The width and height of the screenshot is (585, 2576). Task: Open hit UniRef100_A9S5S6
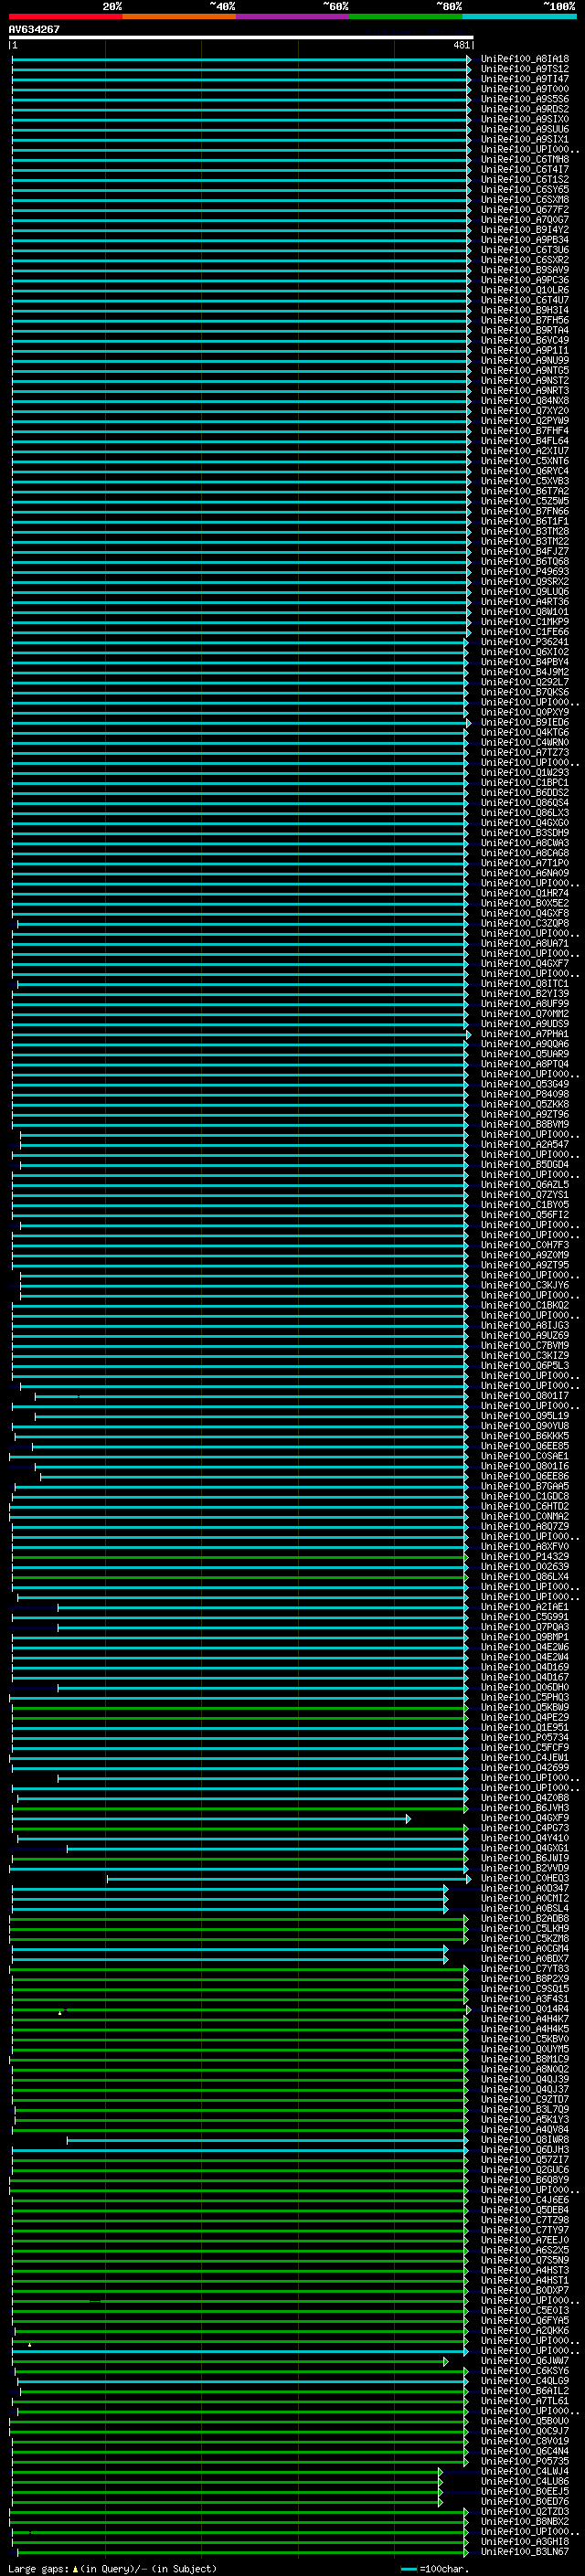tap(525, 99)
